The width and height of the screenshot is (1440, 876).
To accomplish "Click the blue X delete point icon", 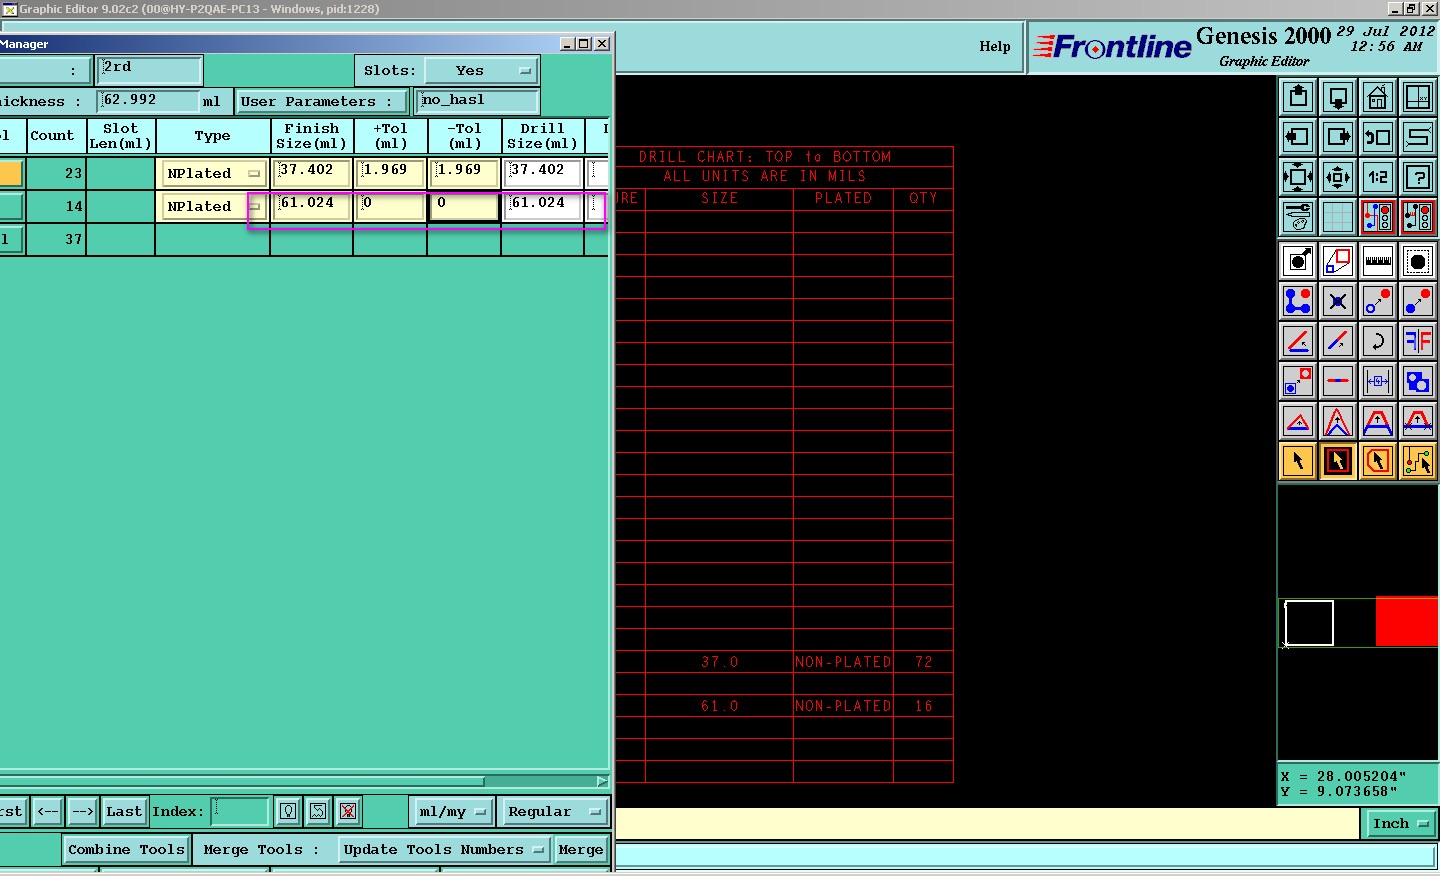I will tap(1338, 301).
